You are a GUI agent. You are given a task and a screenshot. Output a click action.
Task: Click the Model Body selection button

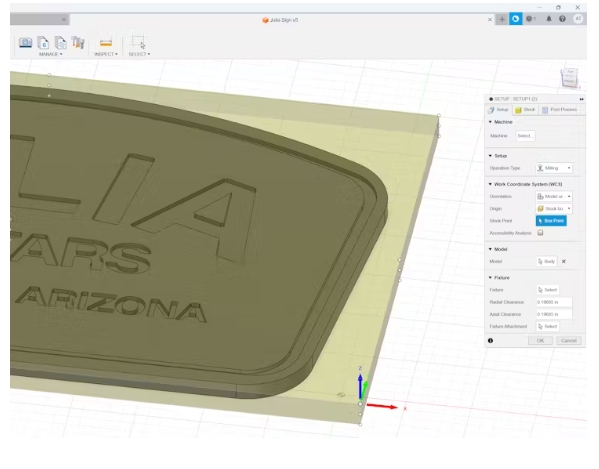[547, 261]
